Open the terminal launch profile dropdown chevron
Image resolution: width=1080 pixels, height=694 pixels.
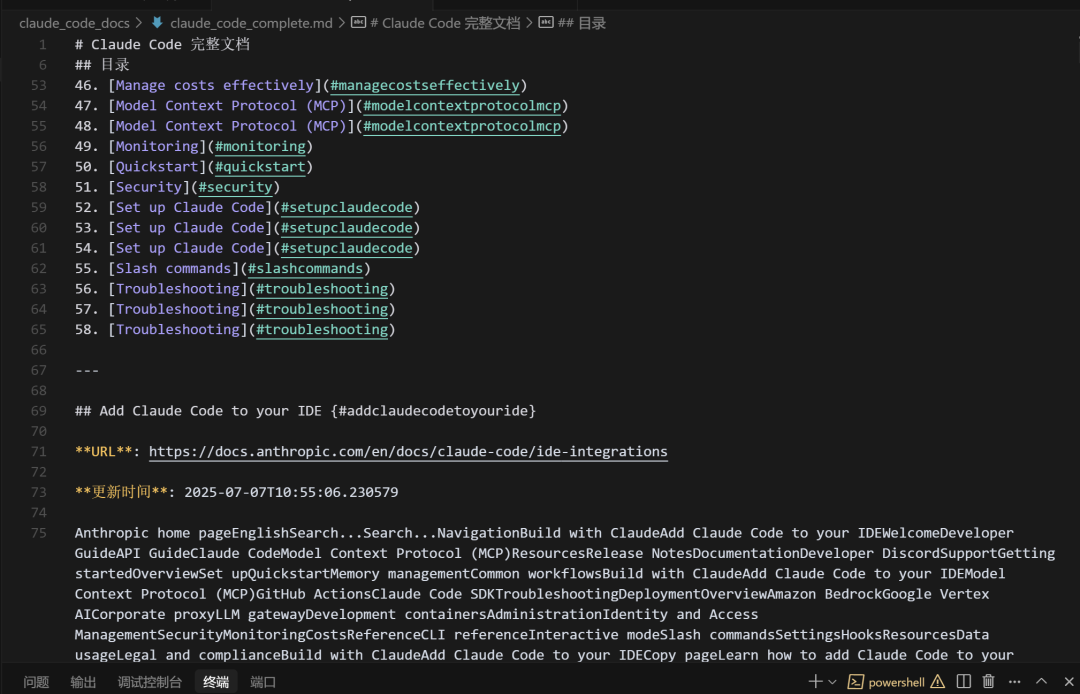pos(832,682)
